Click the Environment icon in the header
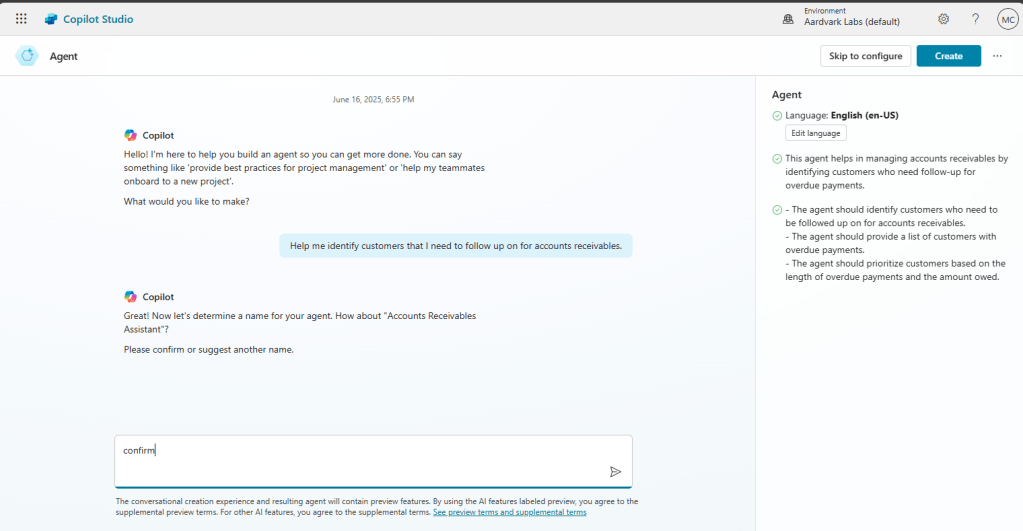This screenshot has width=1023, height=531. [788, 19]
